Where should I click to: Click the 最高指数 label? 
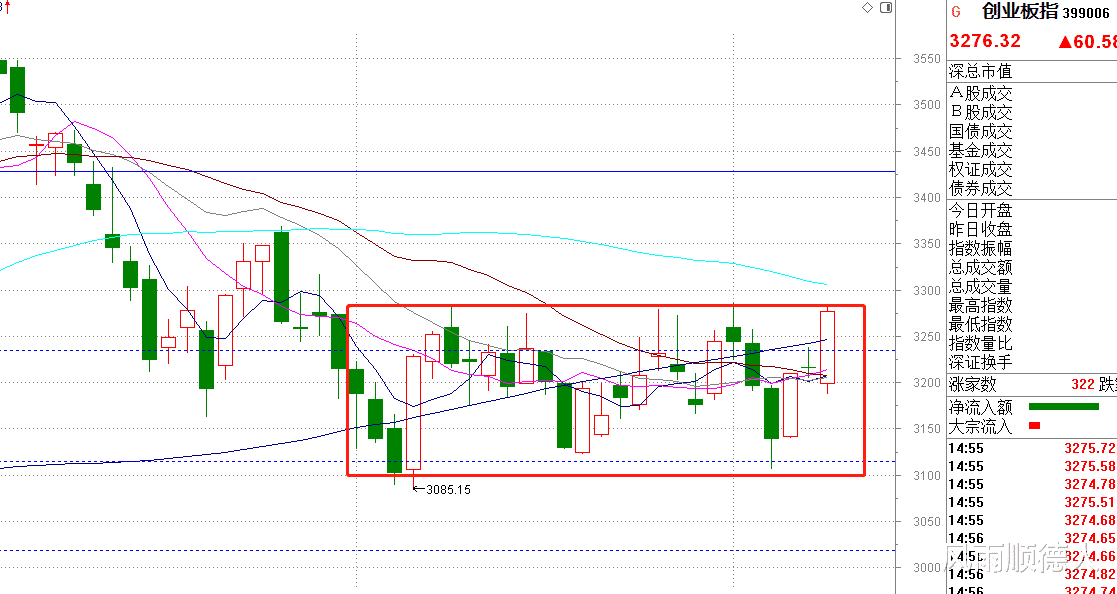click(980, 306)
